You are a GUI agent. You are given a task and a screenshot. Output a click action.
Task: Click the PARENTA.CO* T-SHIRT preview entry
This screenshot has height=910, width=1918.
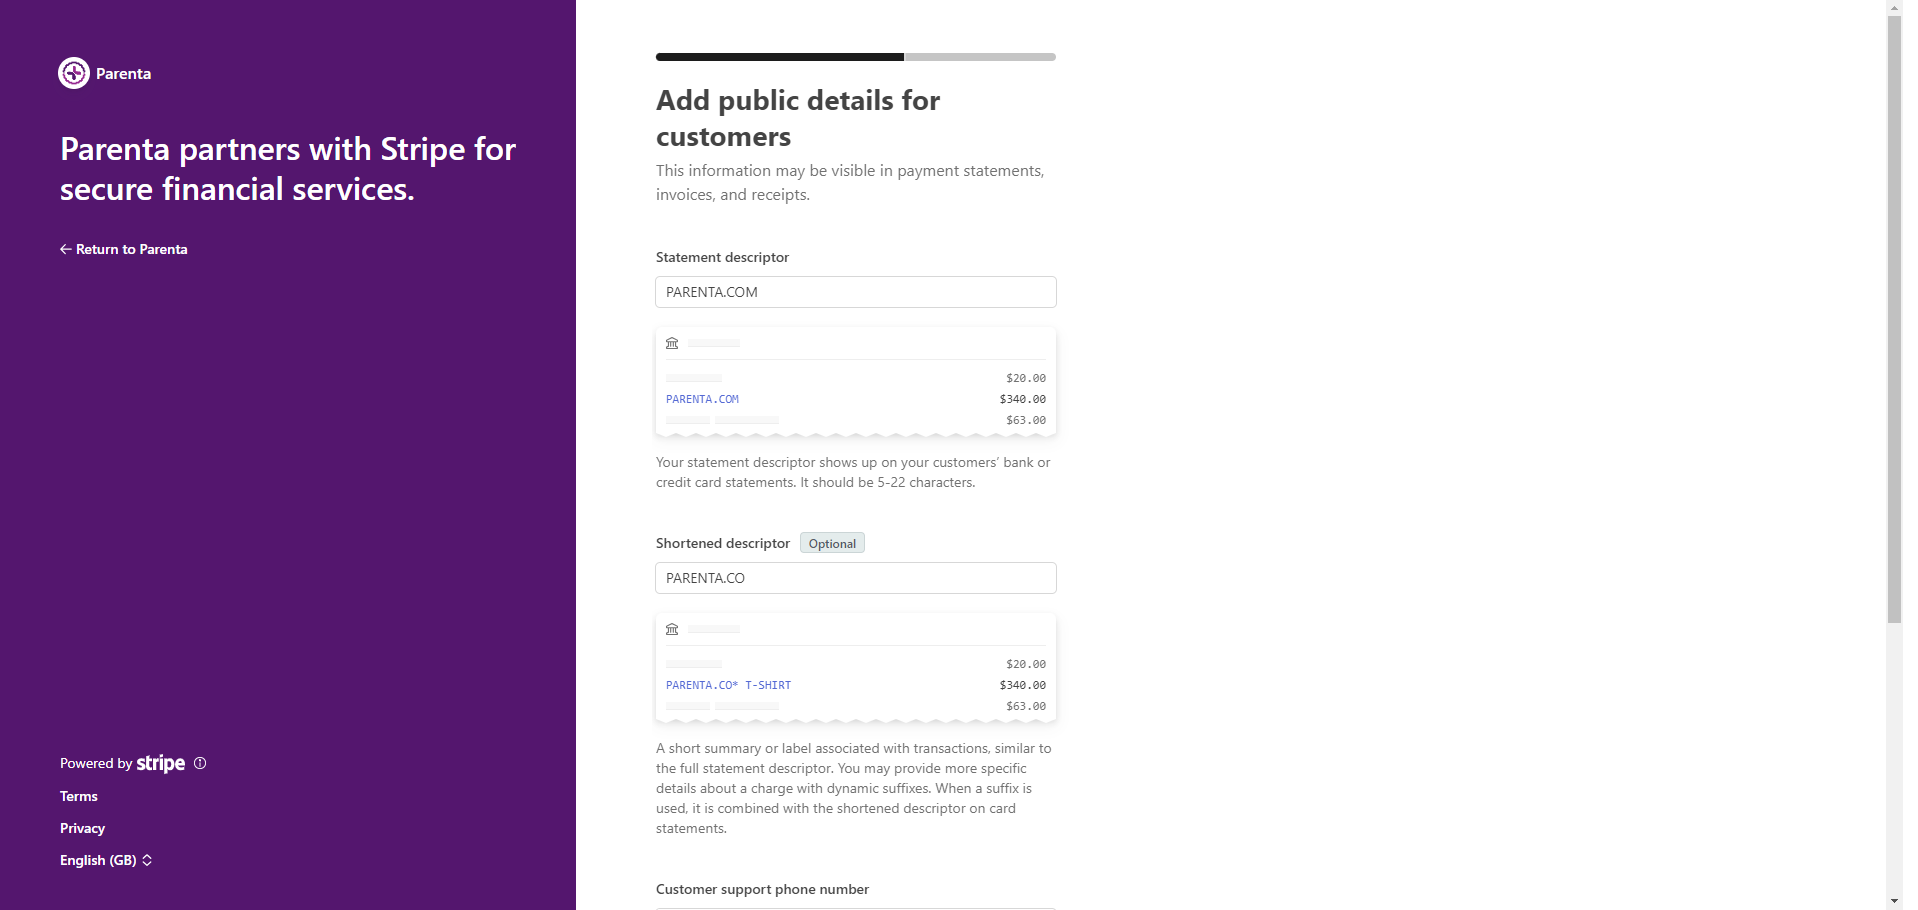[x=728, y=685]
